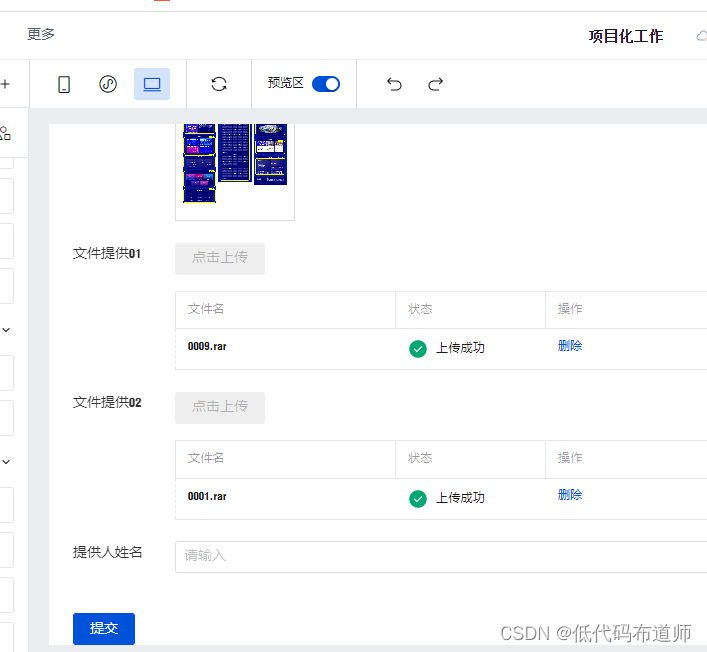Click 上传成功 status of 0001.rar

[x=460, y=498]
